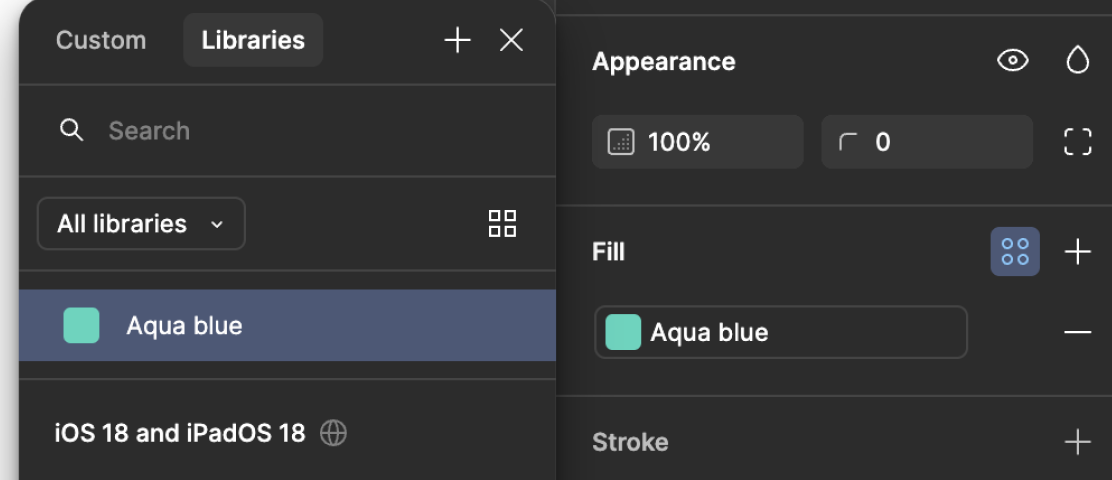This screenshot has height=480, width=1112.
Task: Open blend mode droplet icon
Action: tap(1077, 61)
